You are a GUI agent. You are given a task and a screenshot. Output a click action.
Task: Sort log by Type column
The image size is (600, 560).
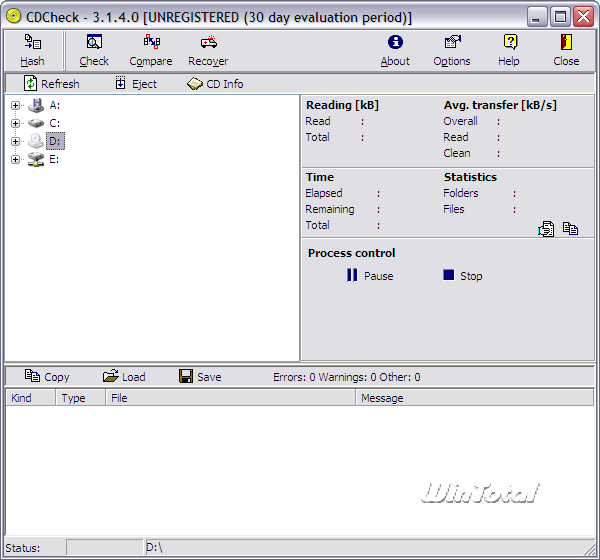(80, 398)
